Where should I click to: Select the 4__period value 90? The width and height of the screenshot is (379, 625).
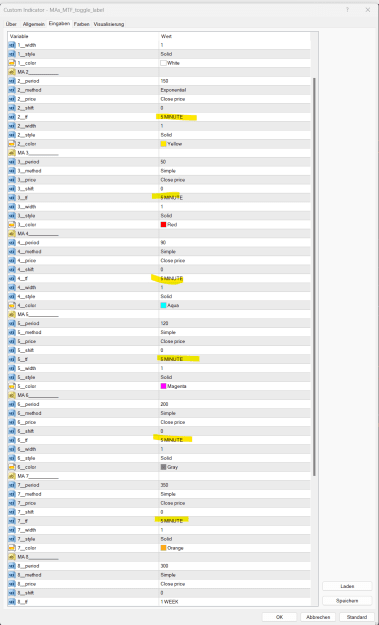tap(163, 243)
